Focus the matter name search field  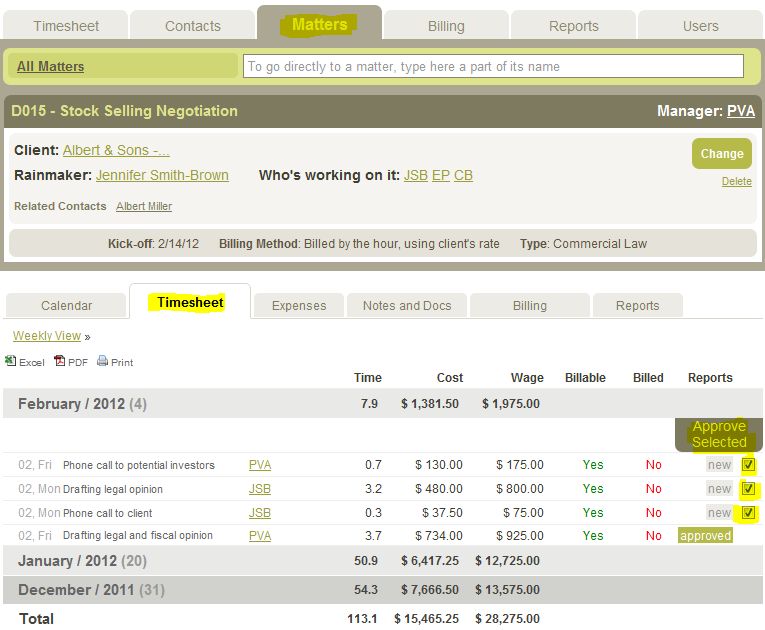[493, 66]
